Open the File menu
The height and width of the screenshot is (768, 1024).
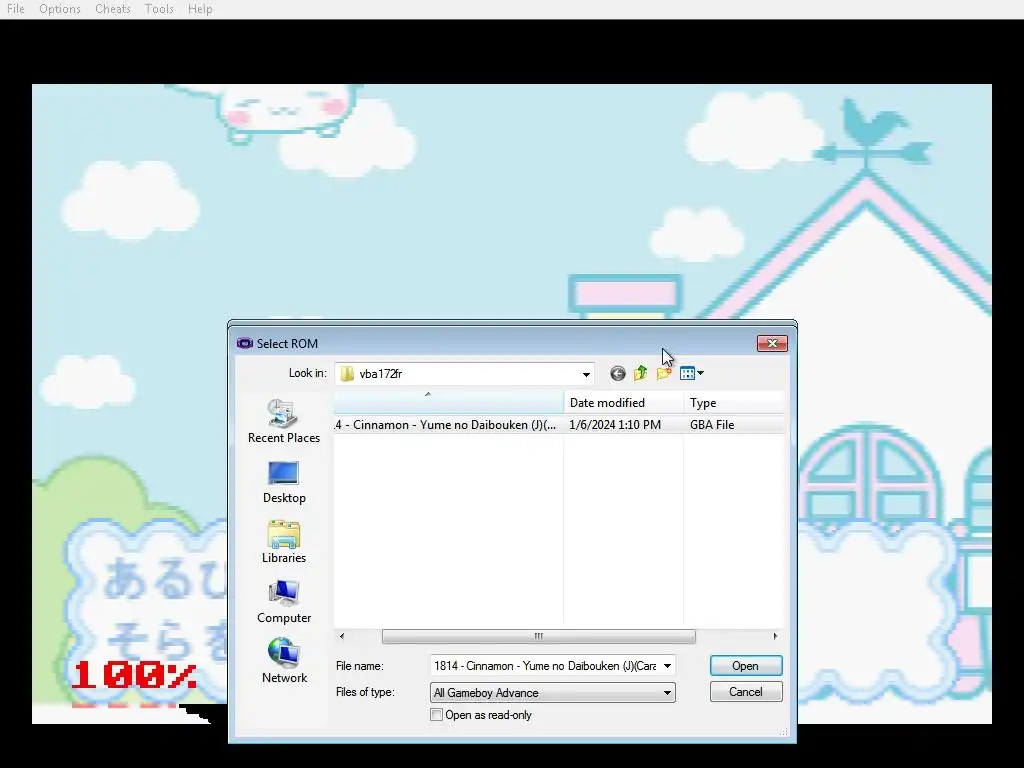[16, 9]
